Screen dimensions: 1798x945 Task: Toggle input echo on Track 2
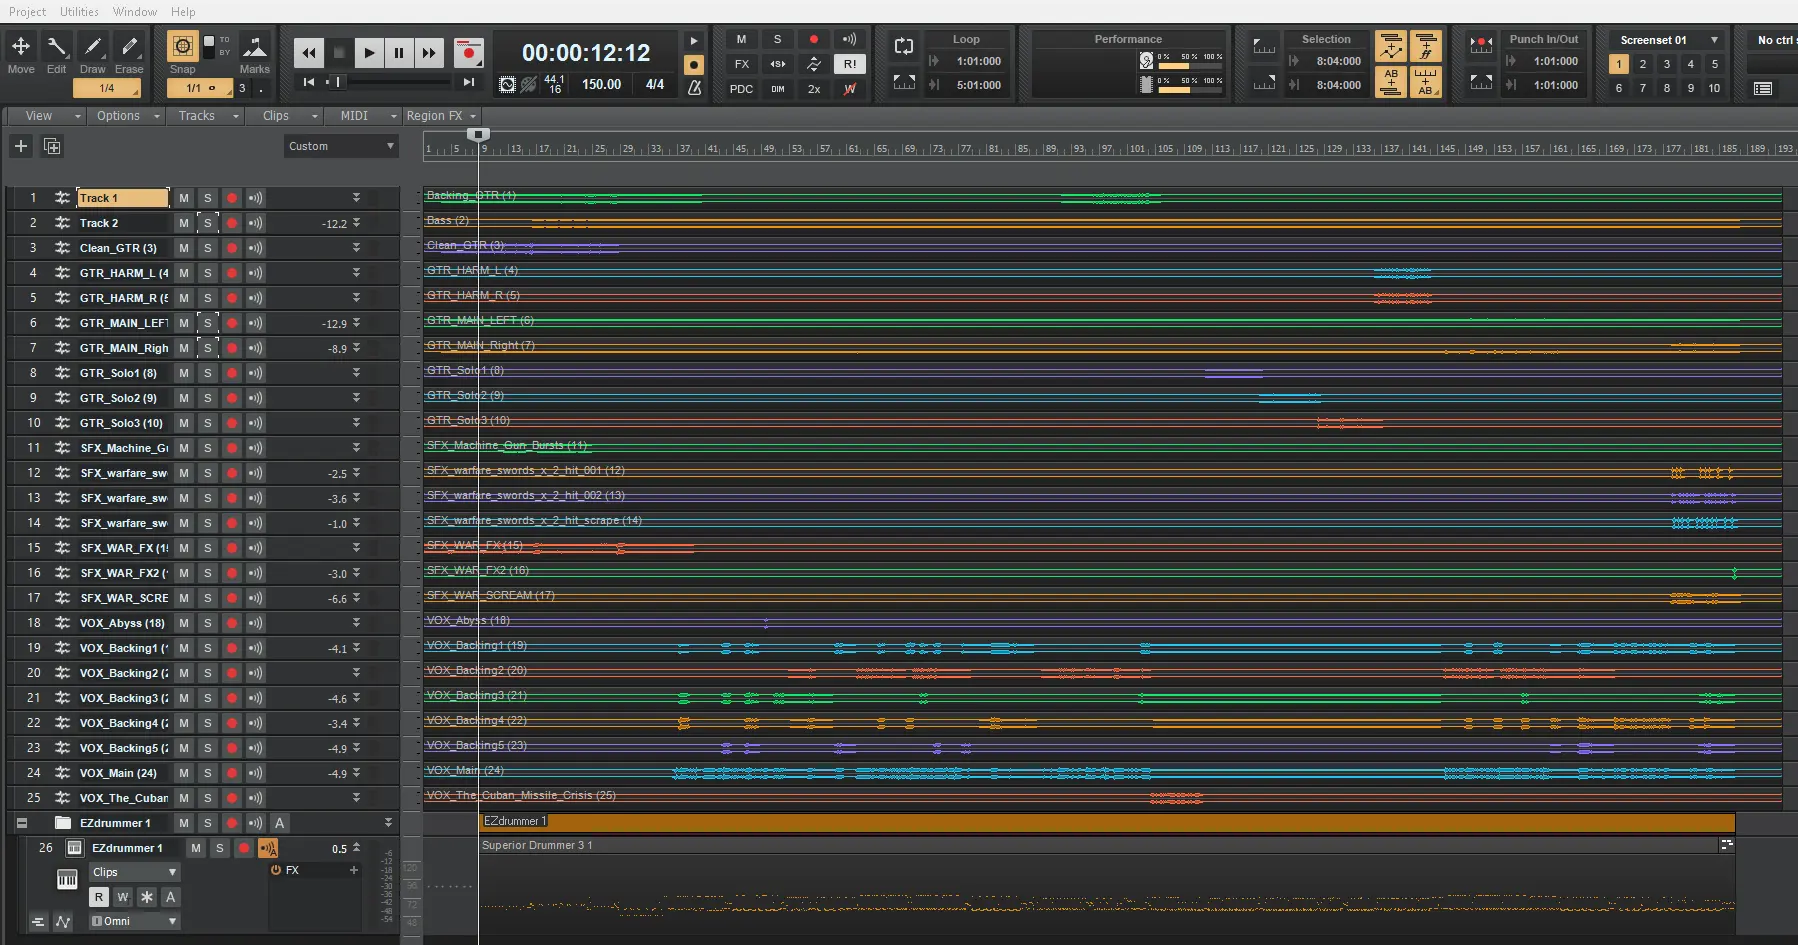tap(256, 223)
